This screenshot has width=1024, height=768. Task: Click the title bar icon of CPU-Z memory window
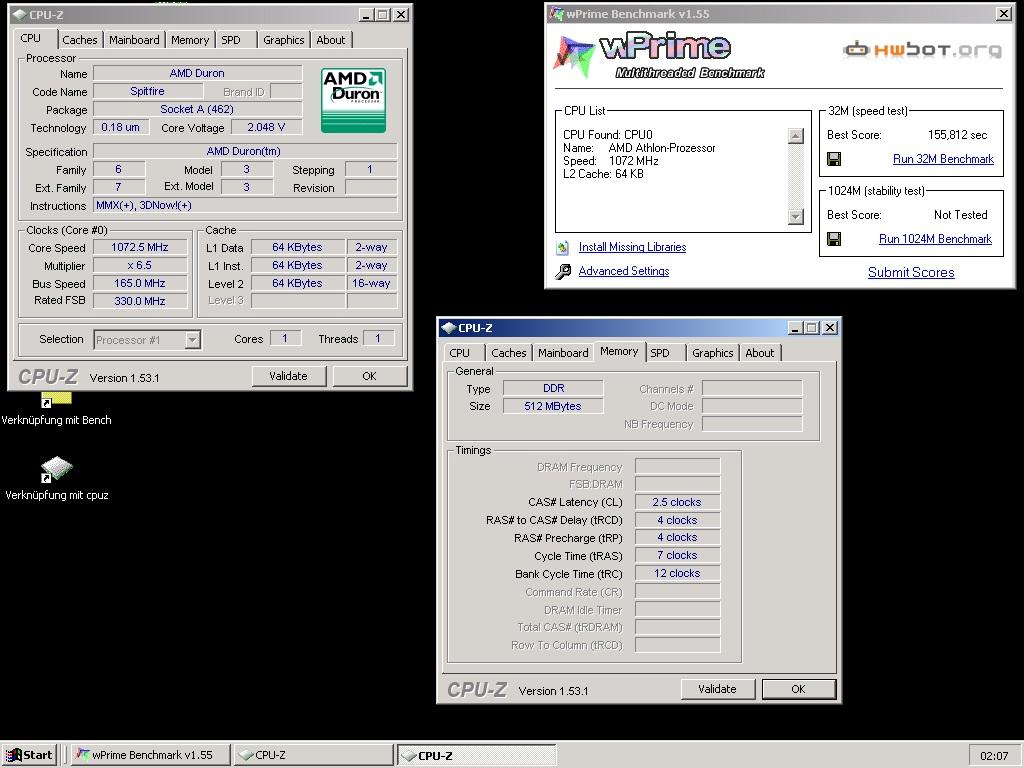tap(448, 328)
